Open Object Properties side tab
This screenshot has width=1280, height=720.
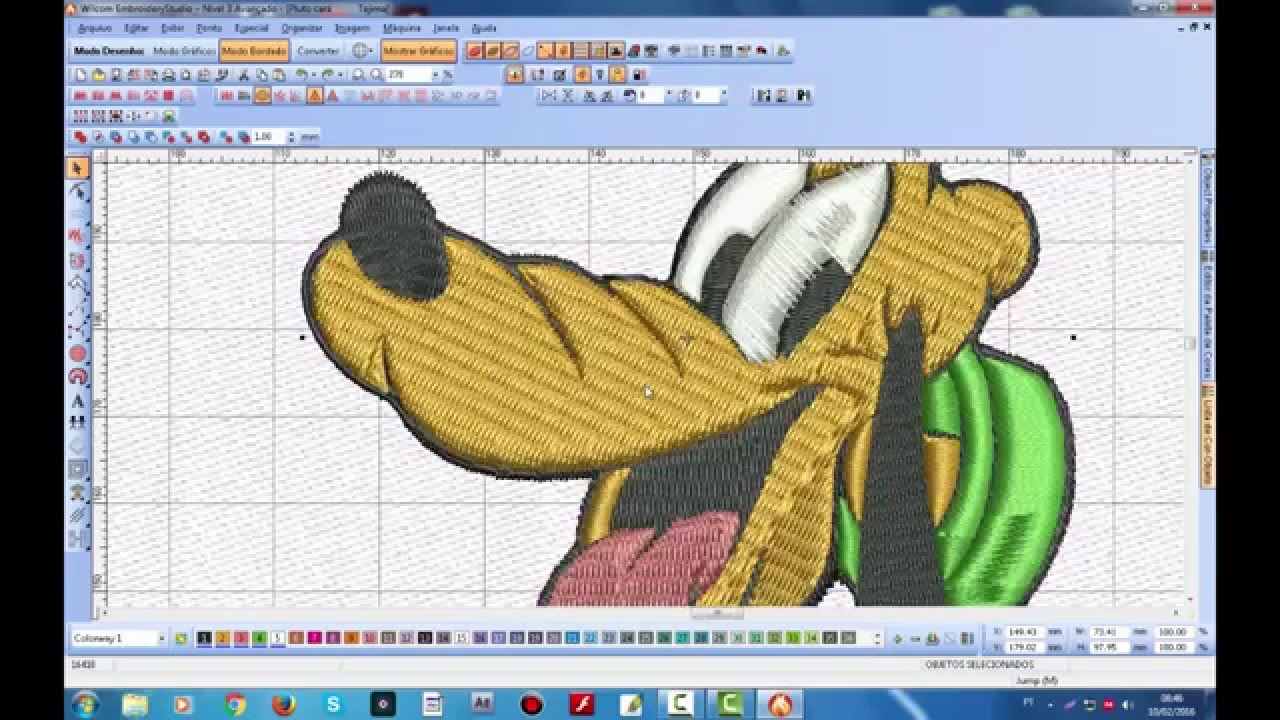click(1208, 200)
